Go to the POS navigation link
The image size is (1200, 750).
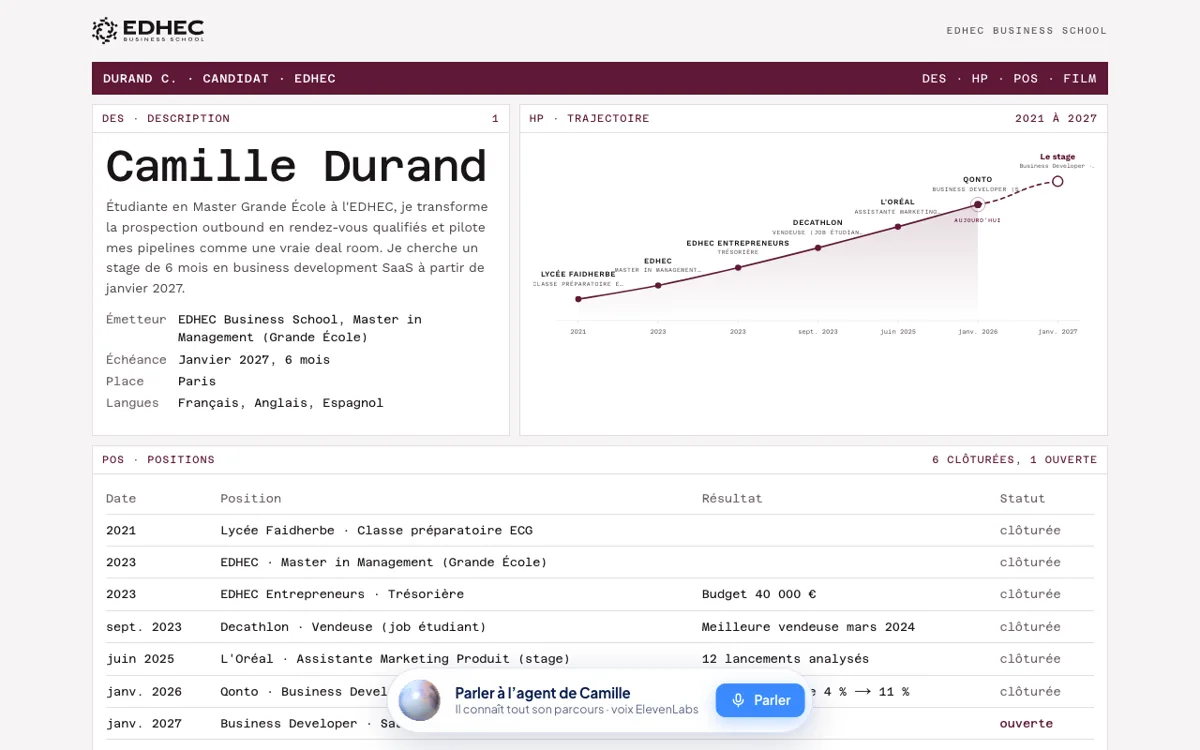1025,79
